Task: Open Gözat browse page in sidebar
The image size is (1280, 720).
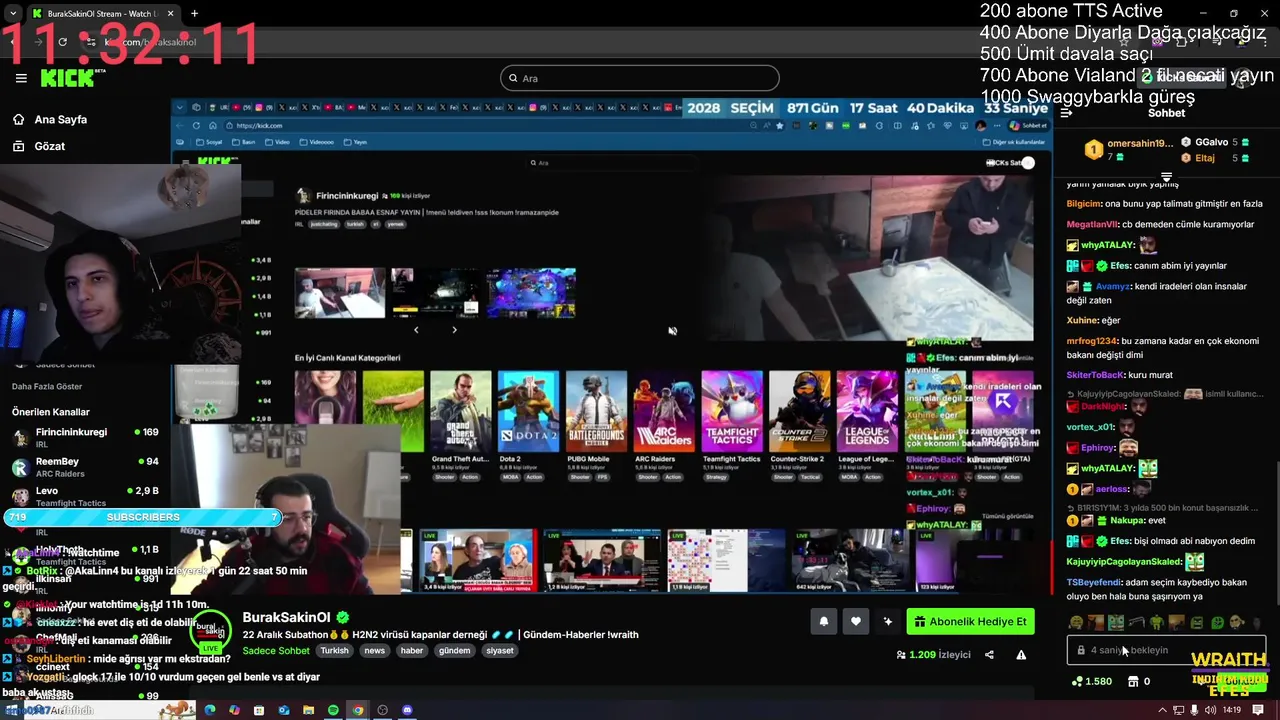Action: point(39,146)
